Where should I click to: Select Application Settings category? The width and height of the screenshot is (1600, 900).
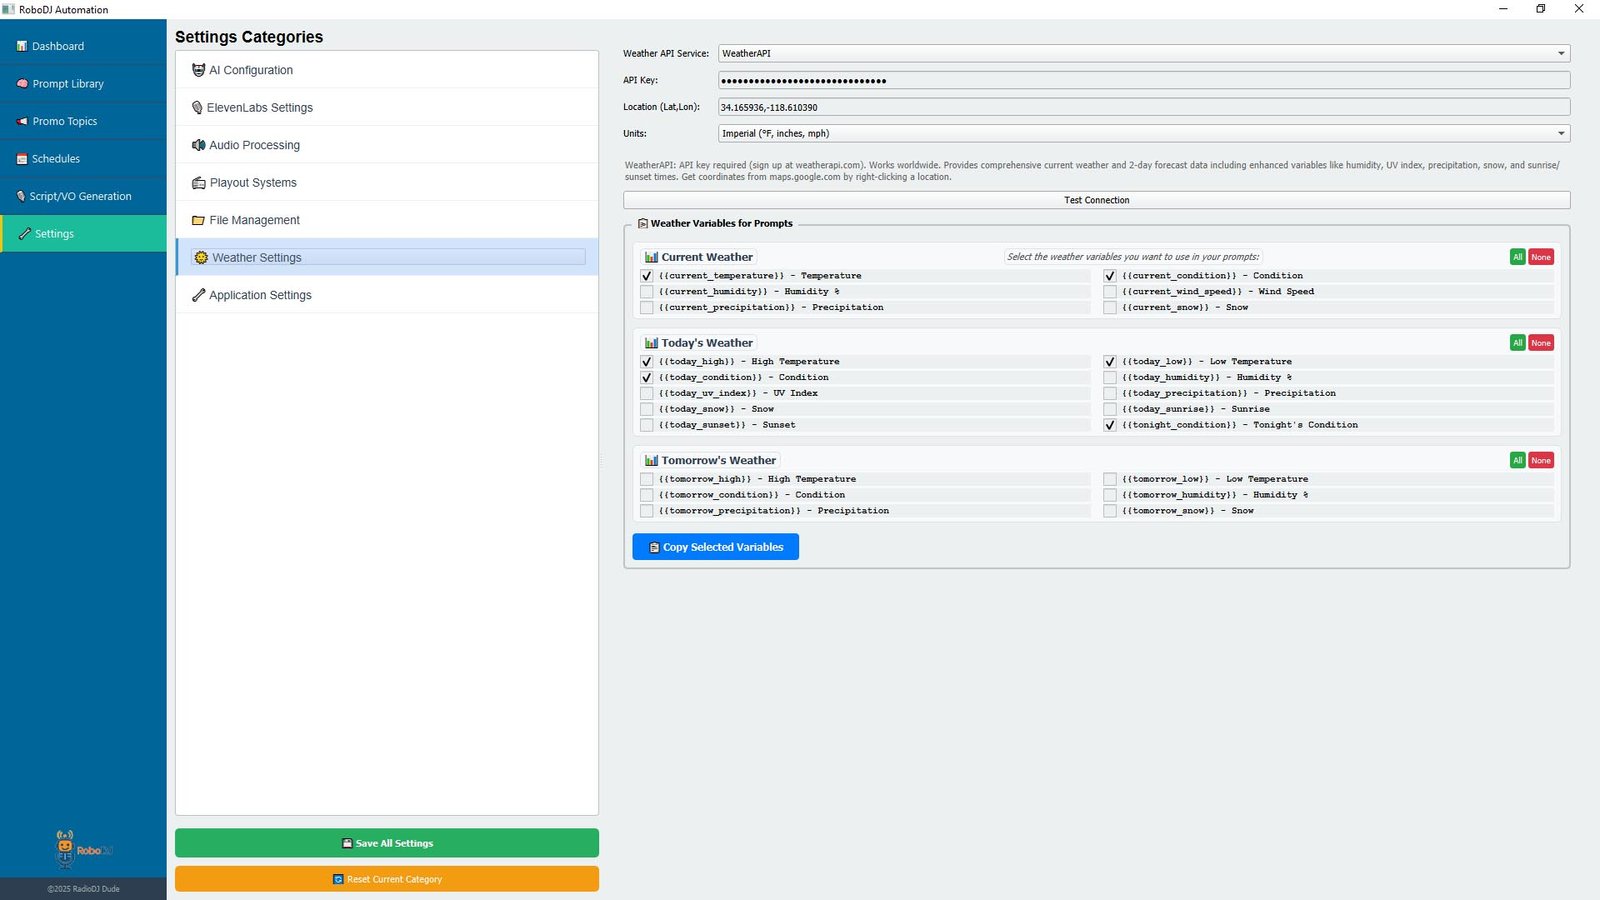[x=260, y=295]
